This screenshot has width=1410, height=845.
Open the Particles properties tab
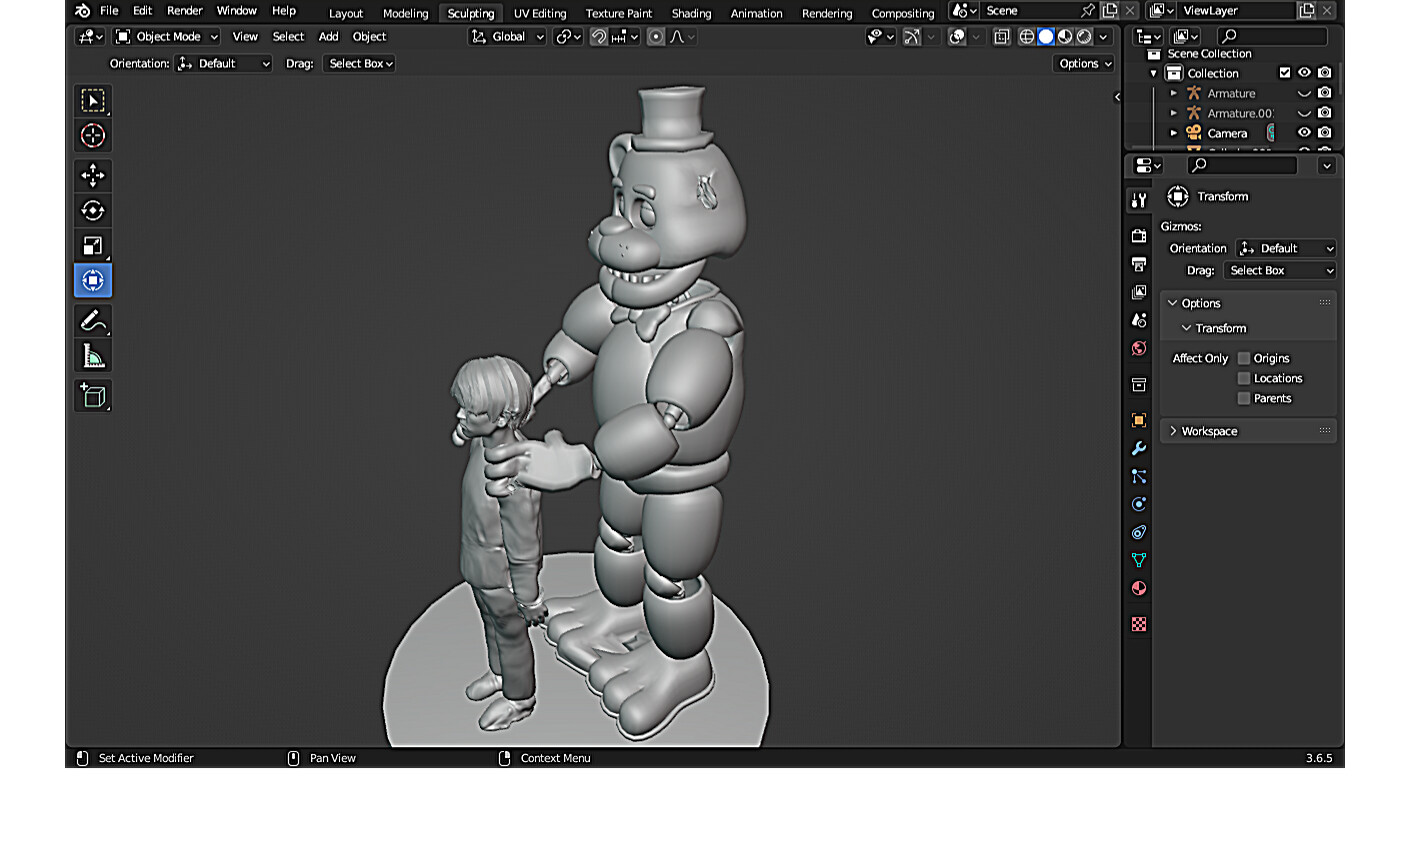(1138, 476)
